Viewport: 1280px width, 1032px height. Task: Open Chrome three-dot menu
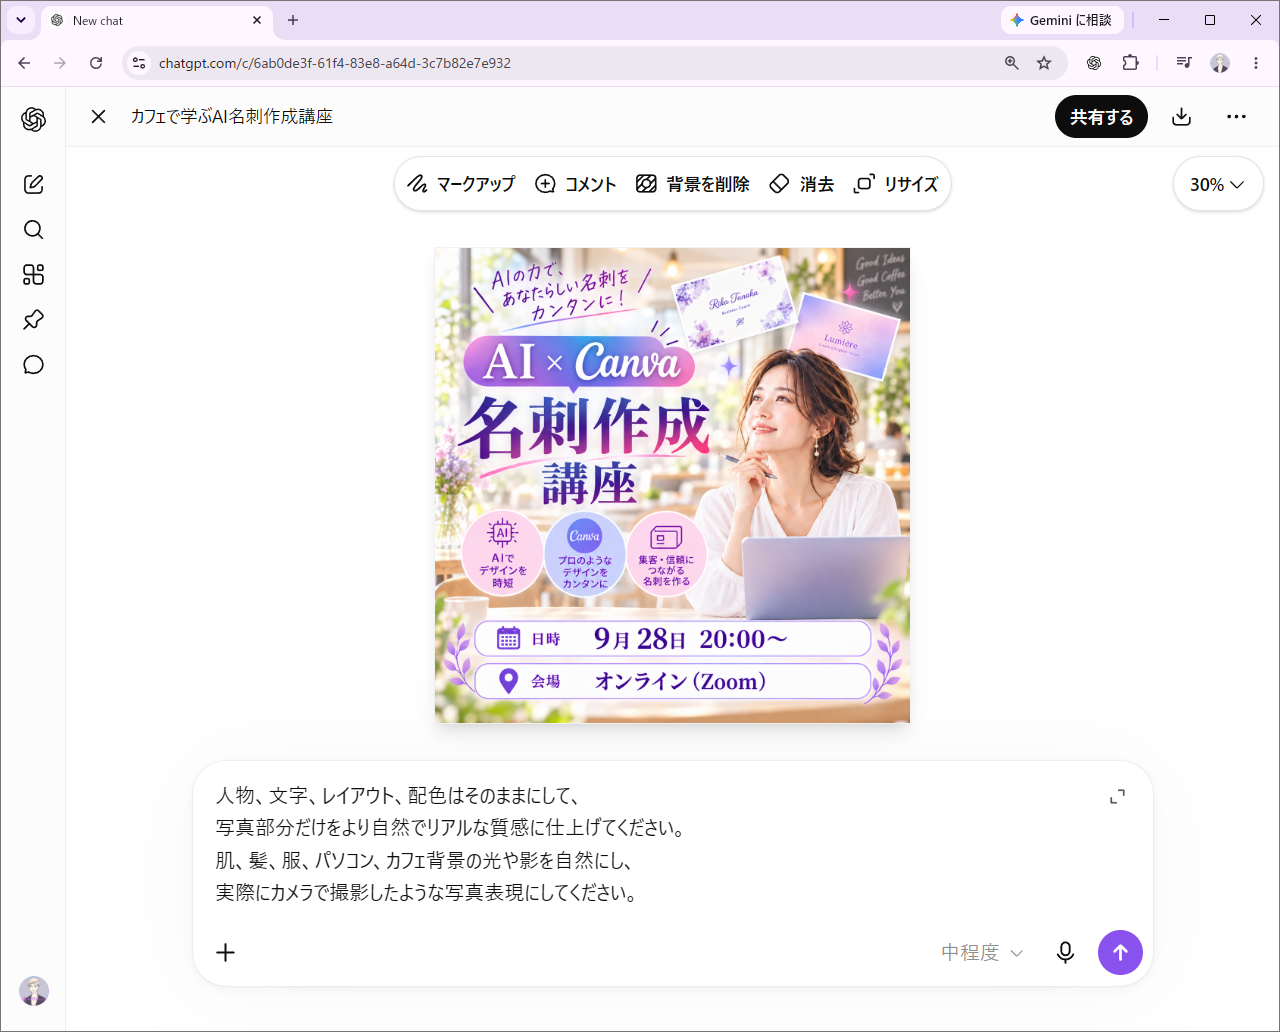tap(1256, 63)
